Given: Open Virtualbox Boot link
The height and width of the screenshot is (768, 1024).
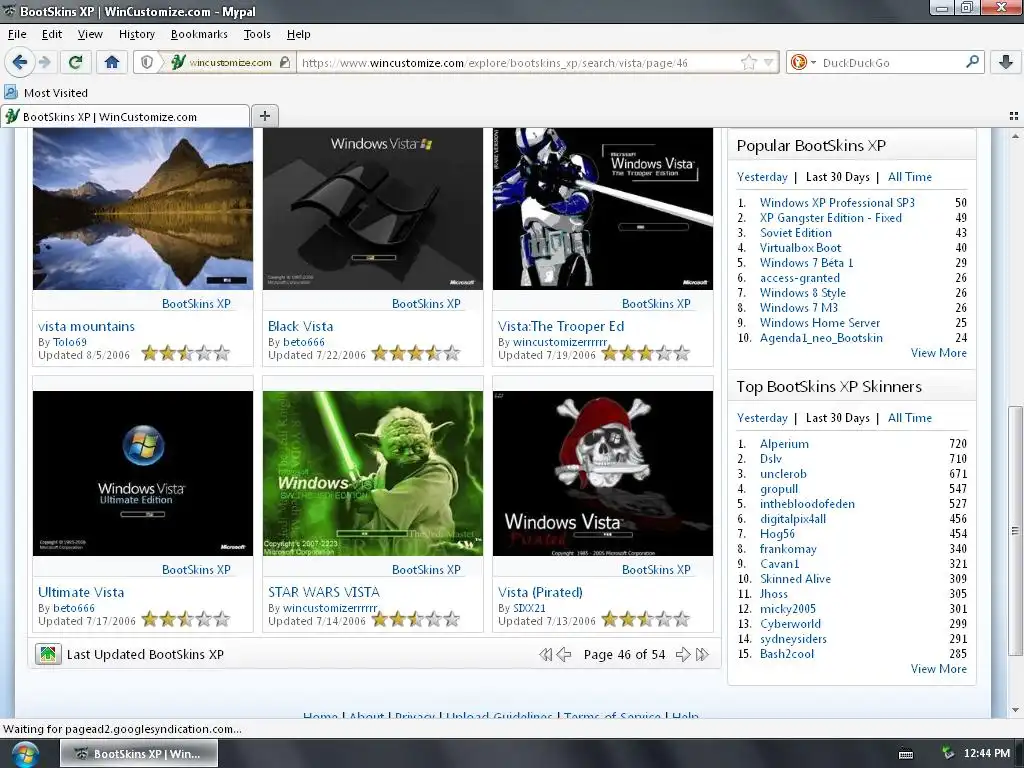Looking at the screenshot, I should [800, 248].
